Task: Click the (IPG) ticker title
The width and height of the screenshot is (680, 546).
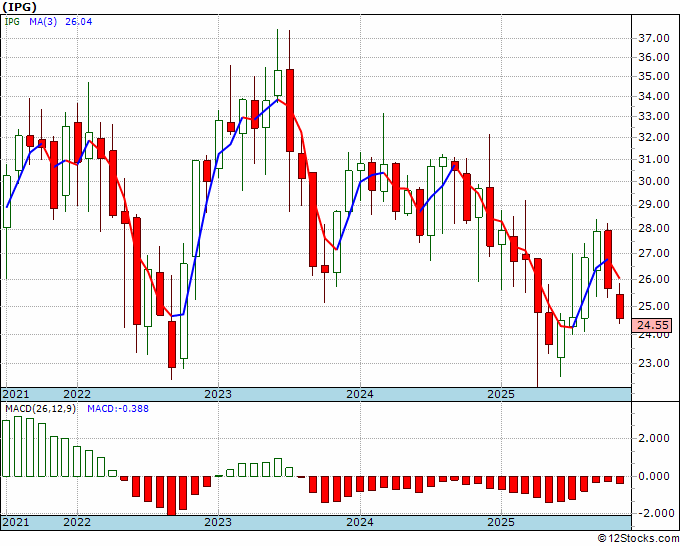Action: tap(20, 7)
